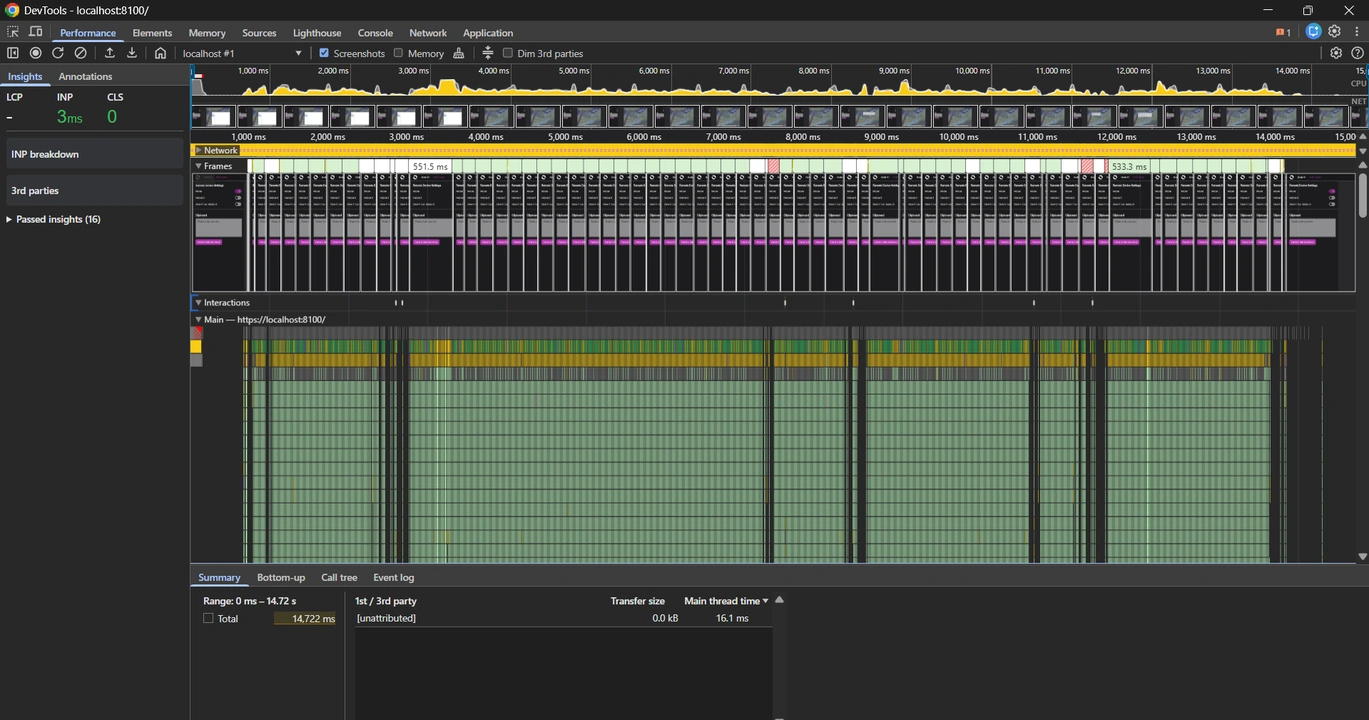The height and width of the screenshot is (720, 1369).
Task: Collapse the Main thread track
Action: tap(198, 319)
